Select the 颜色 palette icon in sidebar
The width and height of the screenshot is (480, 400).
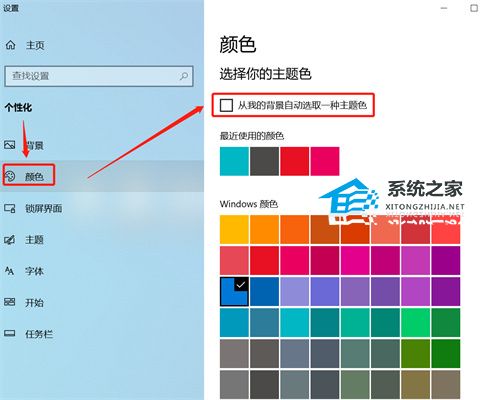point(10,176)
